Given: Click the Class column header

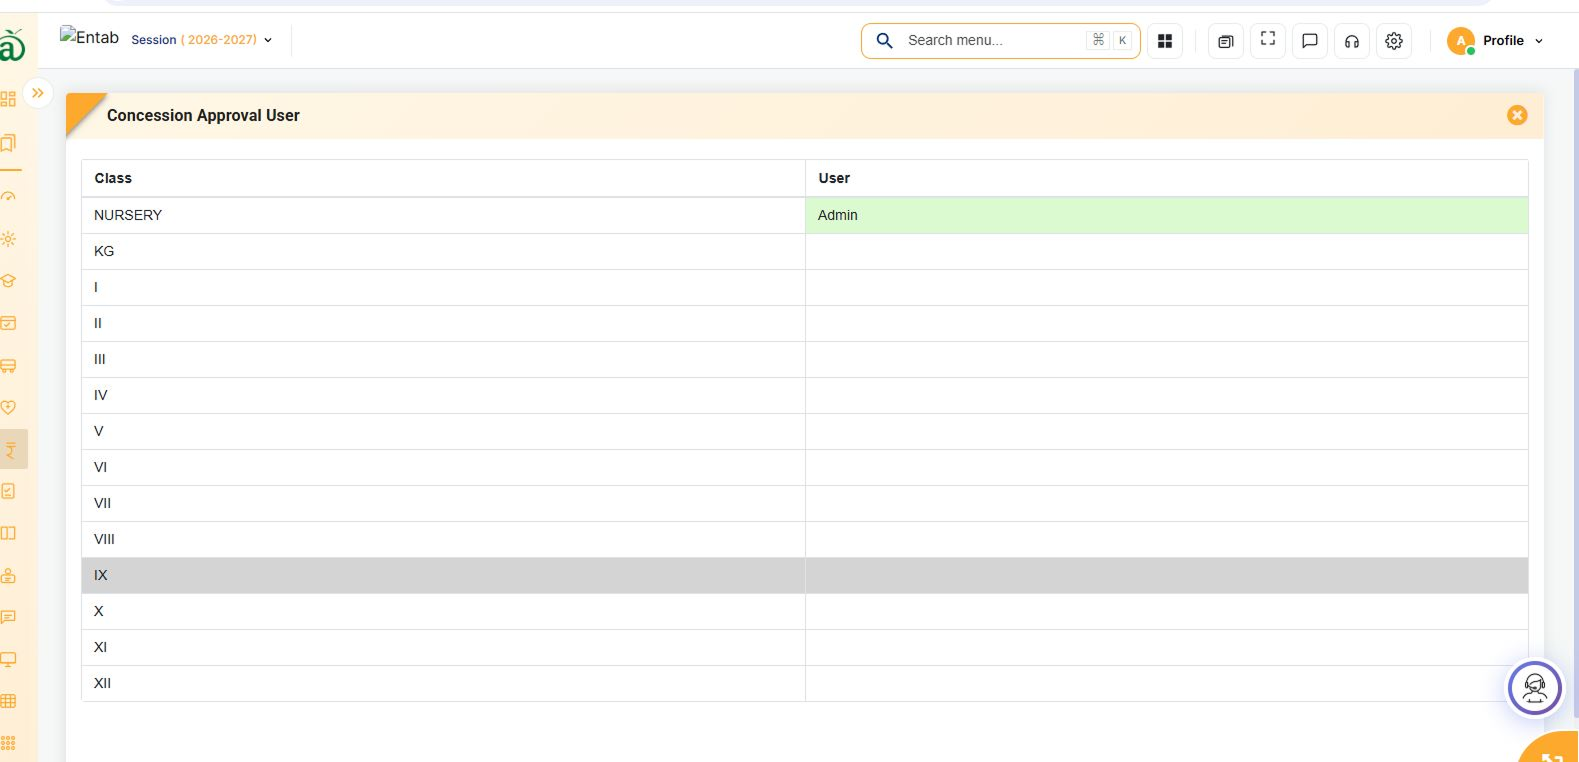Looking at the screenshot, I should coord(443,178).
